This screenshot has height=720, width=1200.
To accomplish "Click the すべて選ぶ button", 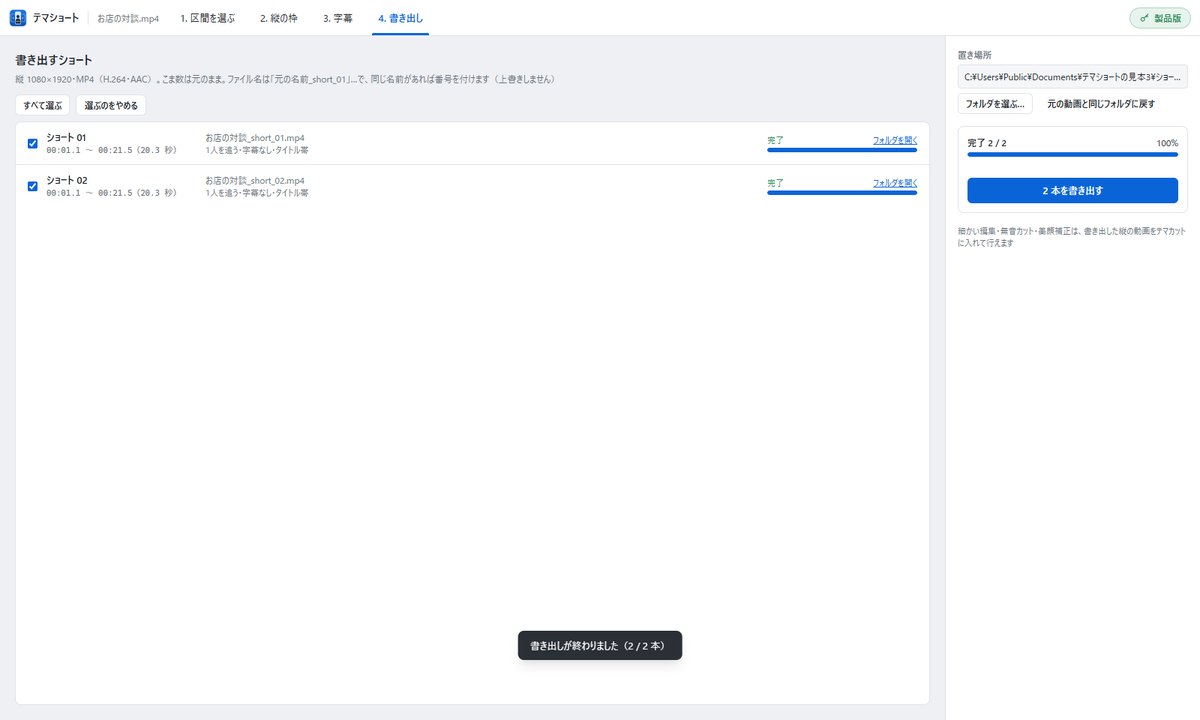I will (x=43, y=105).
